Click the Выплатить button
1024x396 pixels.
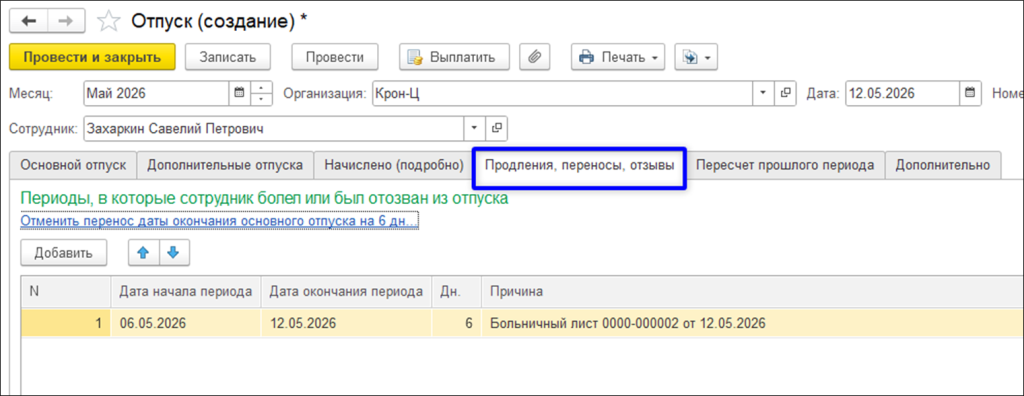coord(454,57)
